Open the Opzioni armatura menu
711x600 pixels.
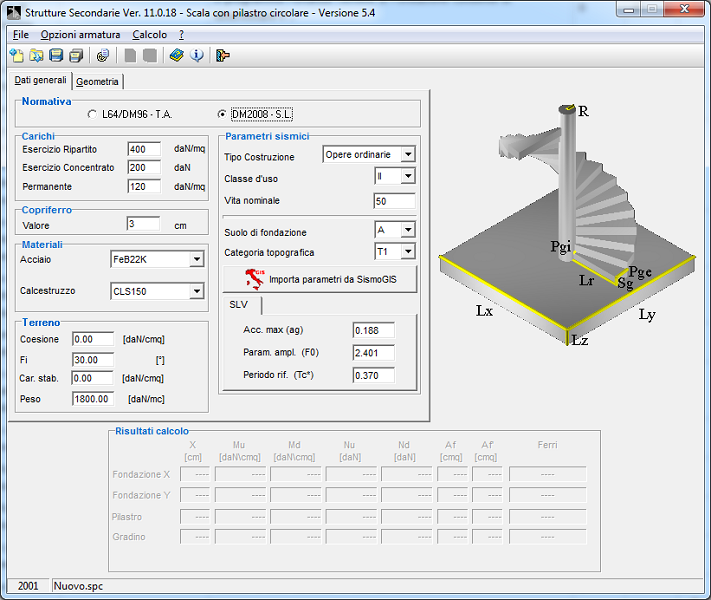[x=80, y=34]
